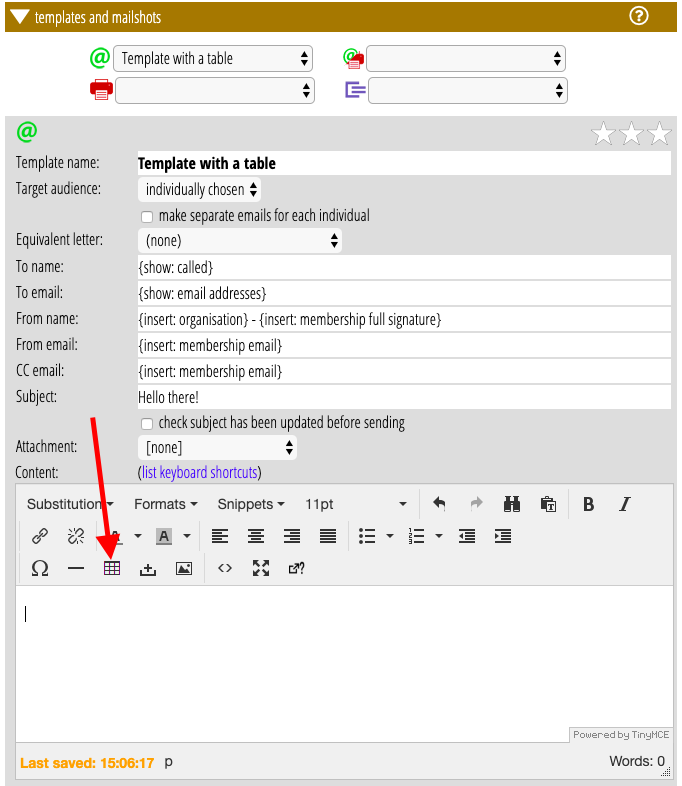
Task: Click the Redo arrow icon
Action: [476, 503]
